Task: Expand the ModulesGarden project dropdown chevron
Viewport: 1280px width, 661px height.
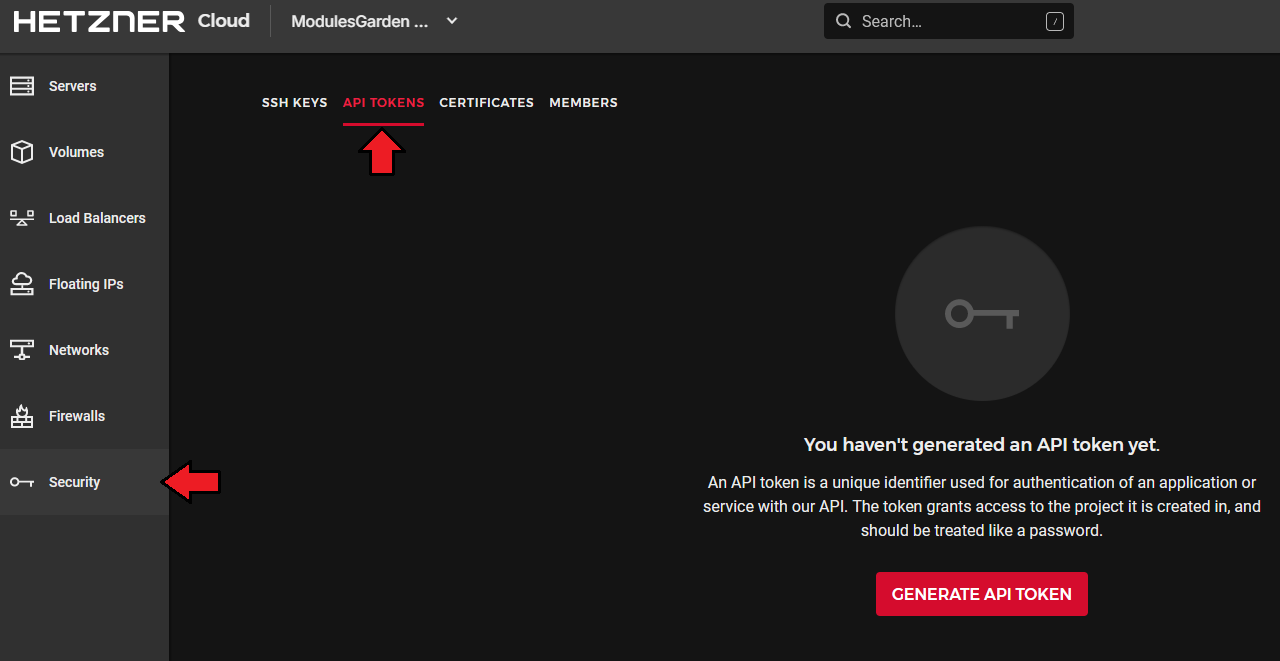Action: pos(452,21)
